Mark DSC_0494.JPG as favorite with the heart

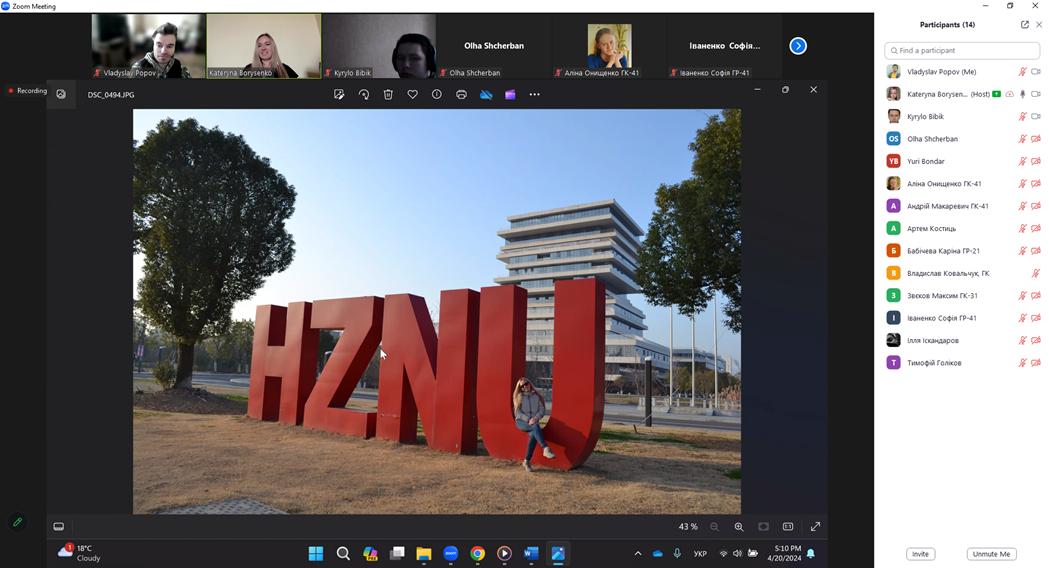click(x=412, y=94)
